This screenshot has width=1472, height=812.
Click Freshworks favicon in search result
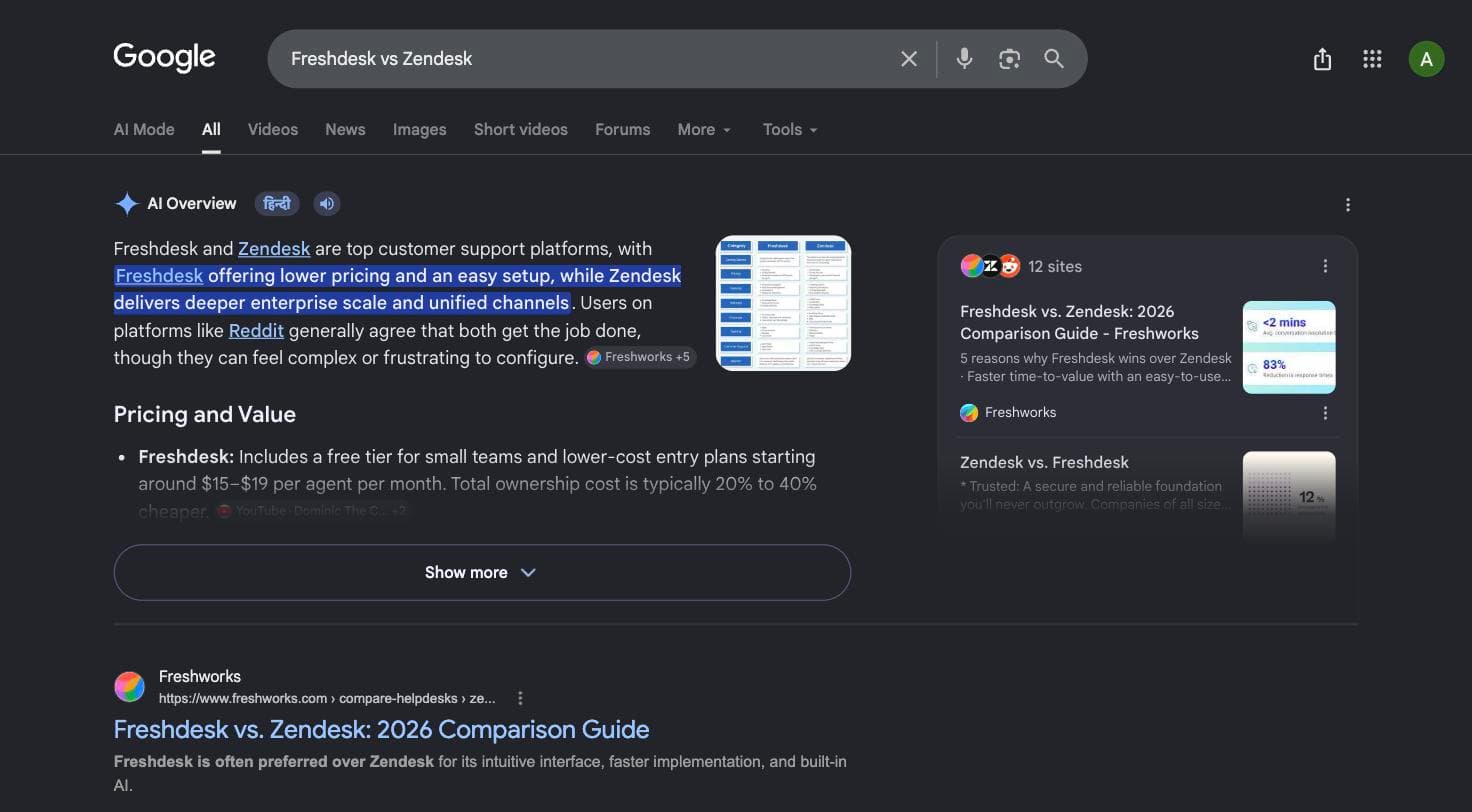pos(130,687)
